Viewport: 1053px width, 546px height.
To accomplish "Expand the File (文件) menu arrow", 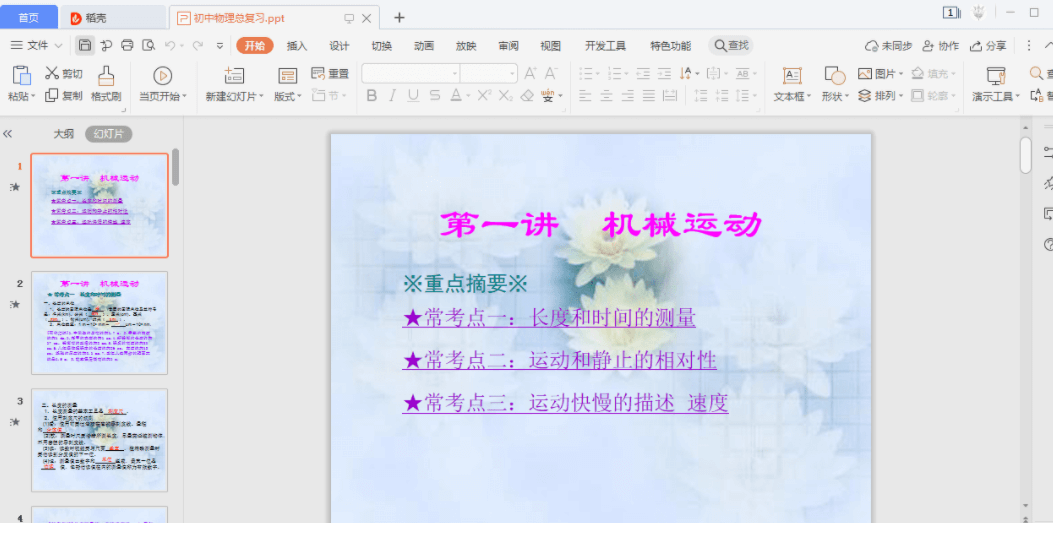I will pyautogui.click(x=58, y=46).
